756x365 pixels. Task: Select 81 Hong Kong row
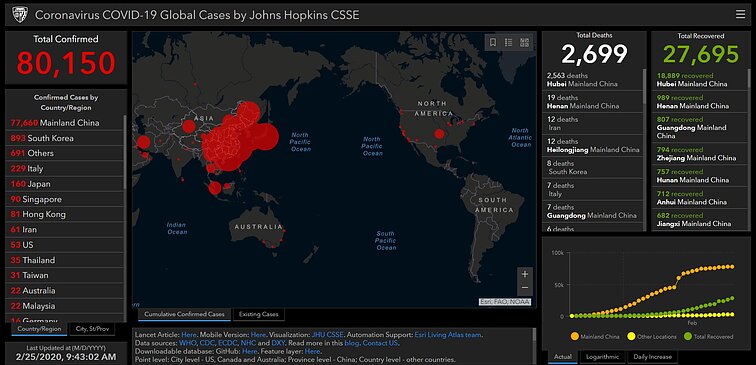[65, 214]
